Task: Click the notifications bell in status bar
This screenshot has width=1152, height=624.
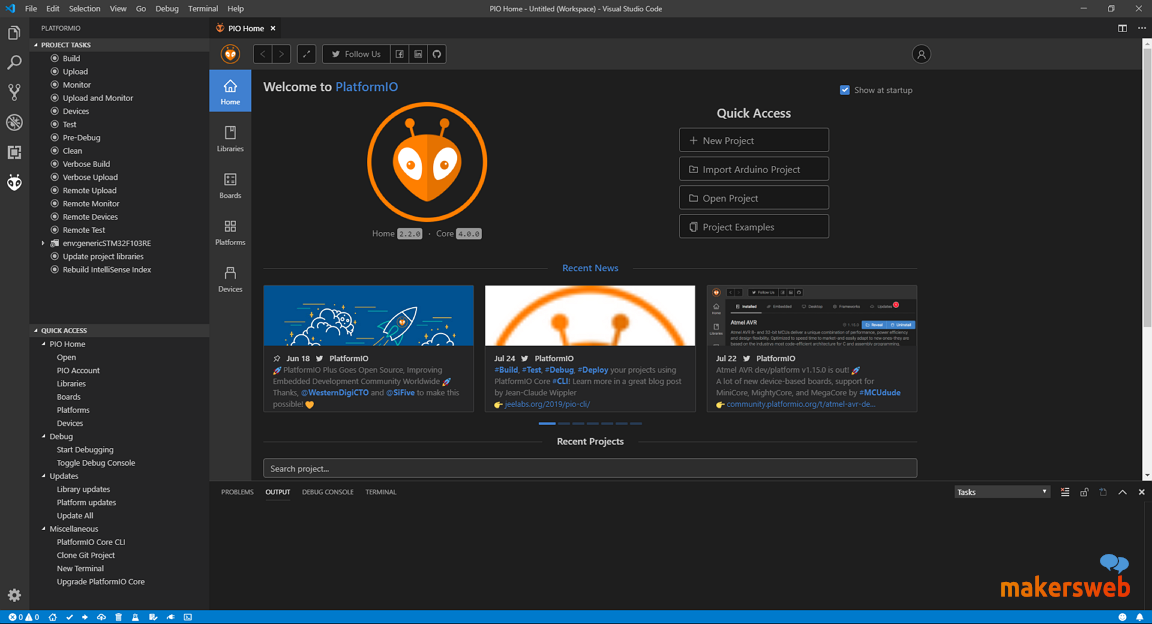Action: [x=1140, y=617]
